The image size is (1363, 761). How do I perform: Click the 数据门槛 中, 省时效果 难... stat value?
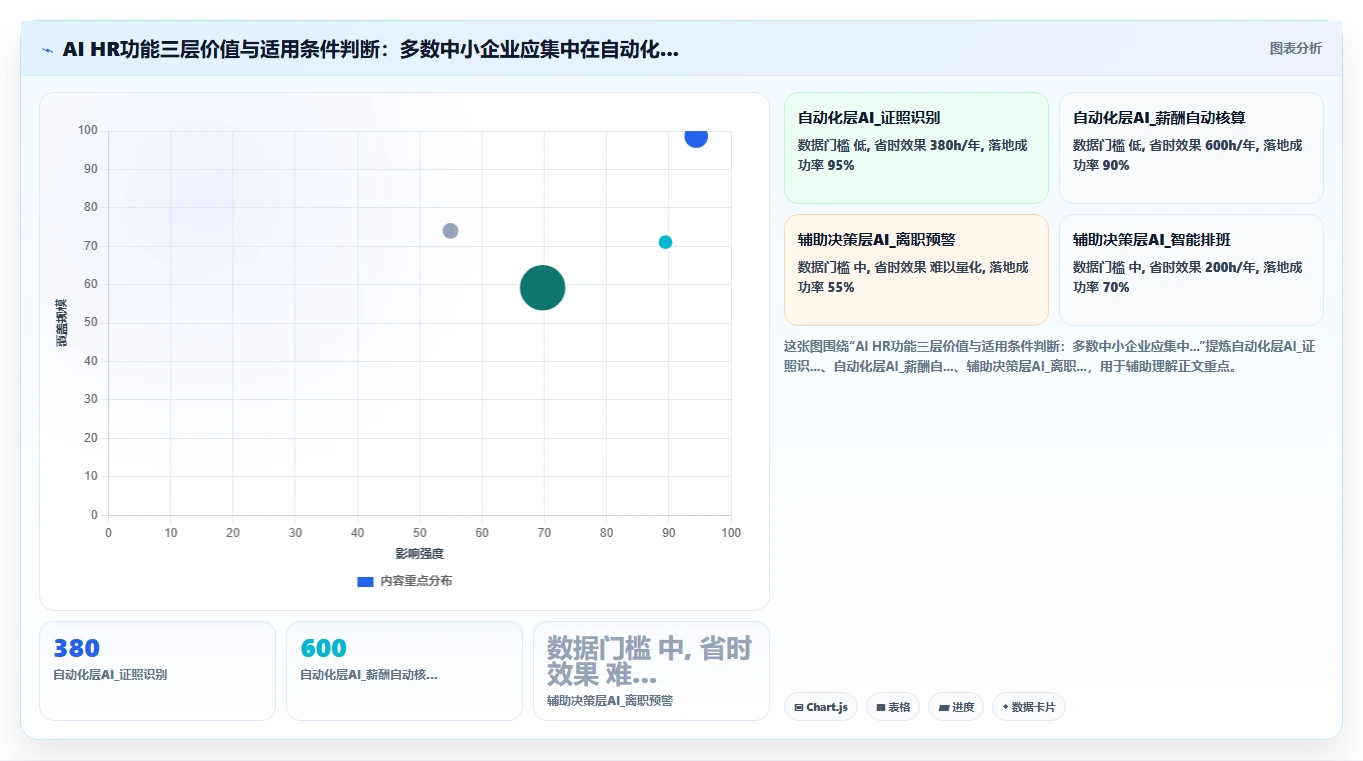point(650,661)
